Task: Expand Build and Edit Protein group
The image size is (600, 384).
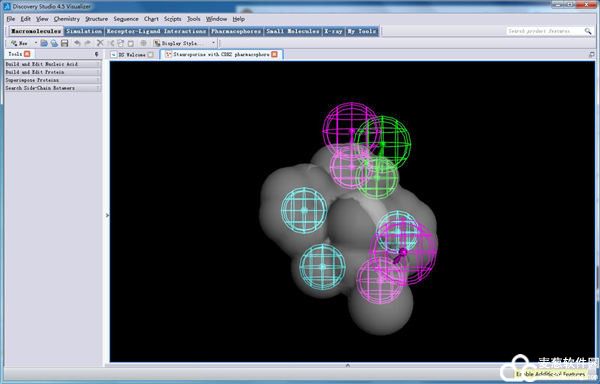Action: 53,72
